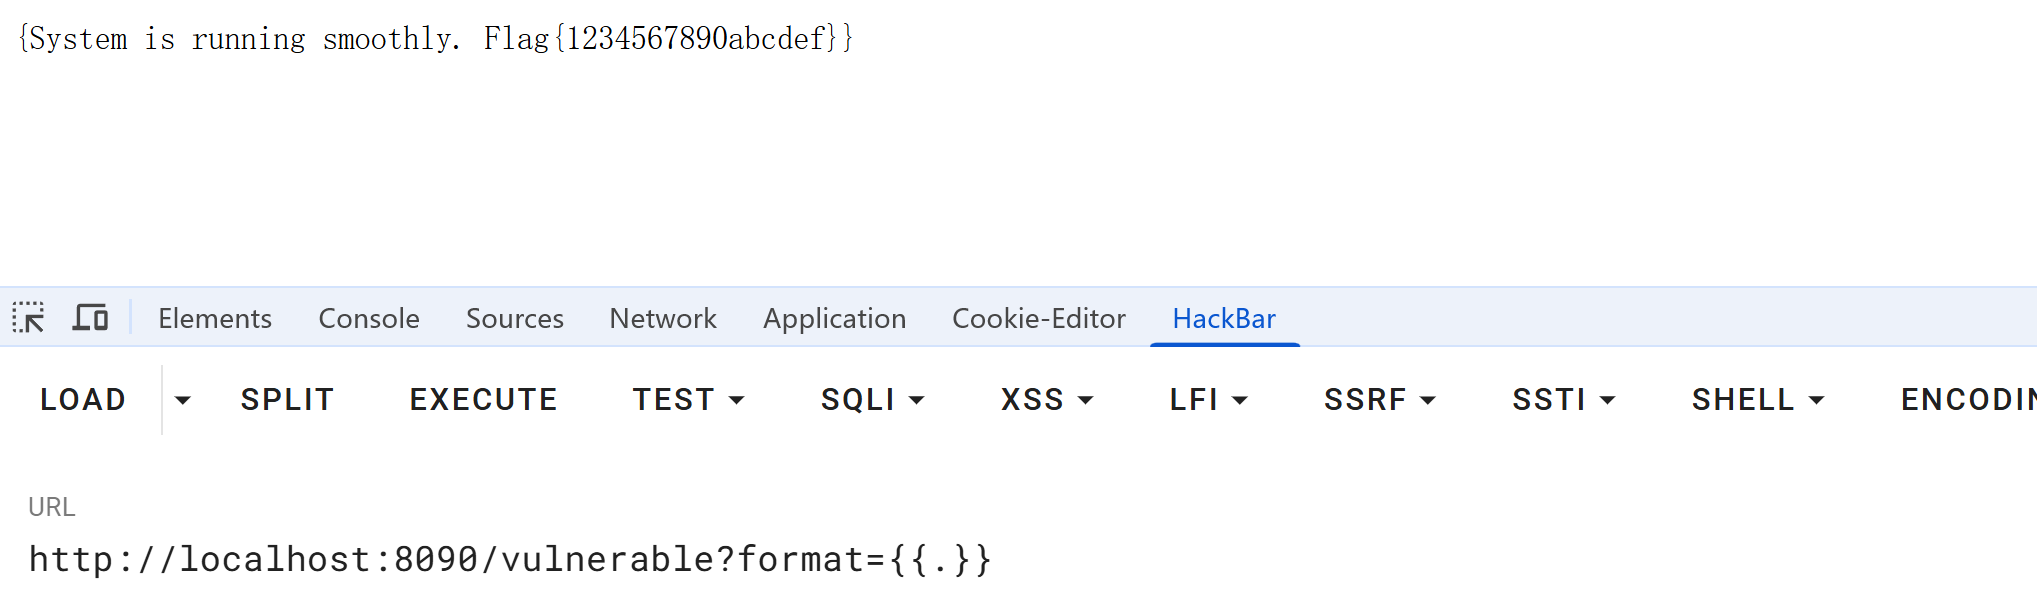The width and height of the screenshot is (2037, 591).
Task: Open the SSTI payload dropdown
Action: (1563, 400)
